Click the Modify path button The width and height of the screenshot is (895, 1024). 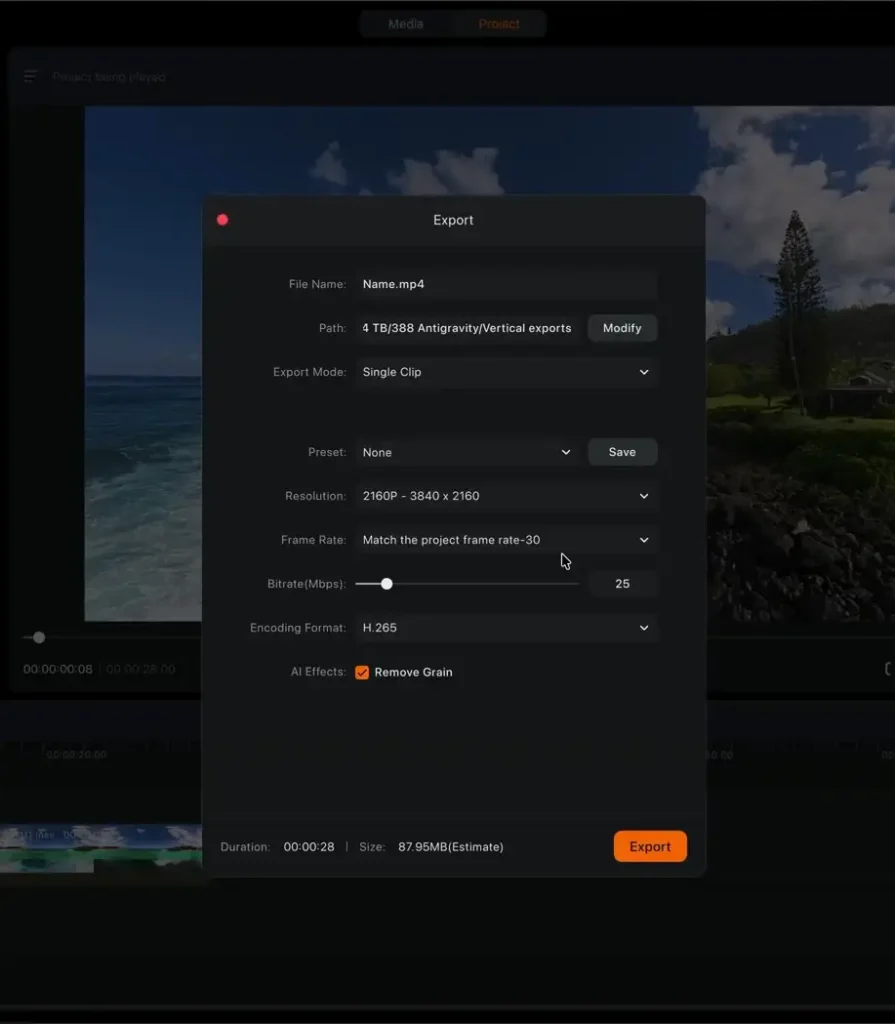[x=622, y=328]
